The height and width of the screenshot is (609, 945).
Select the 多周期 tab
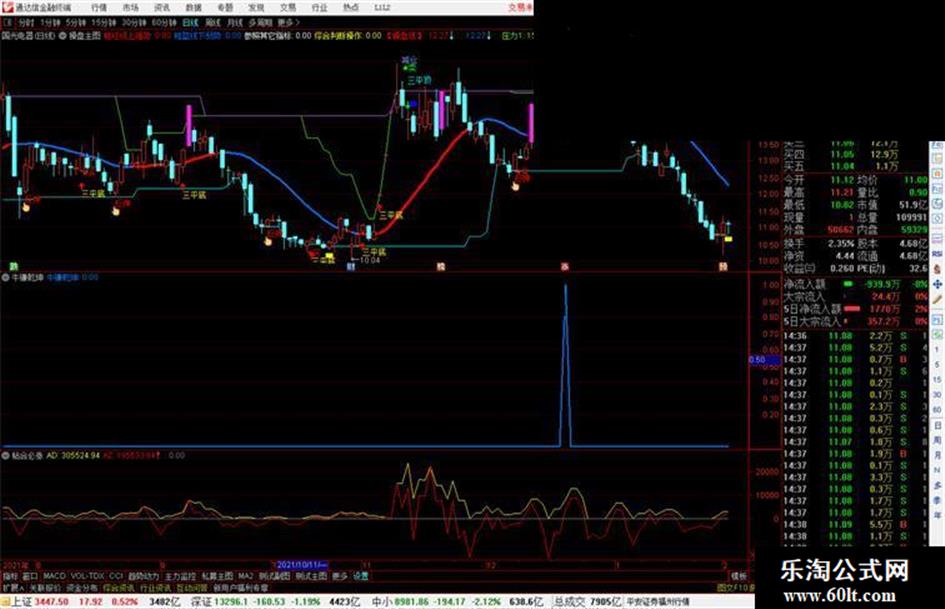click(260, 22)
